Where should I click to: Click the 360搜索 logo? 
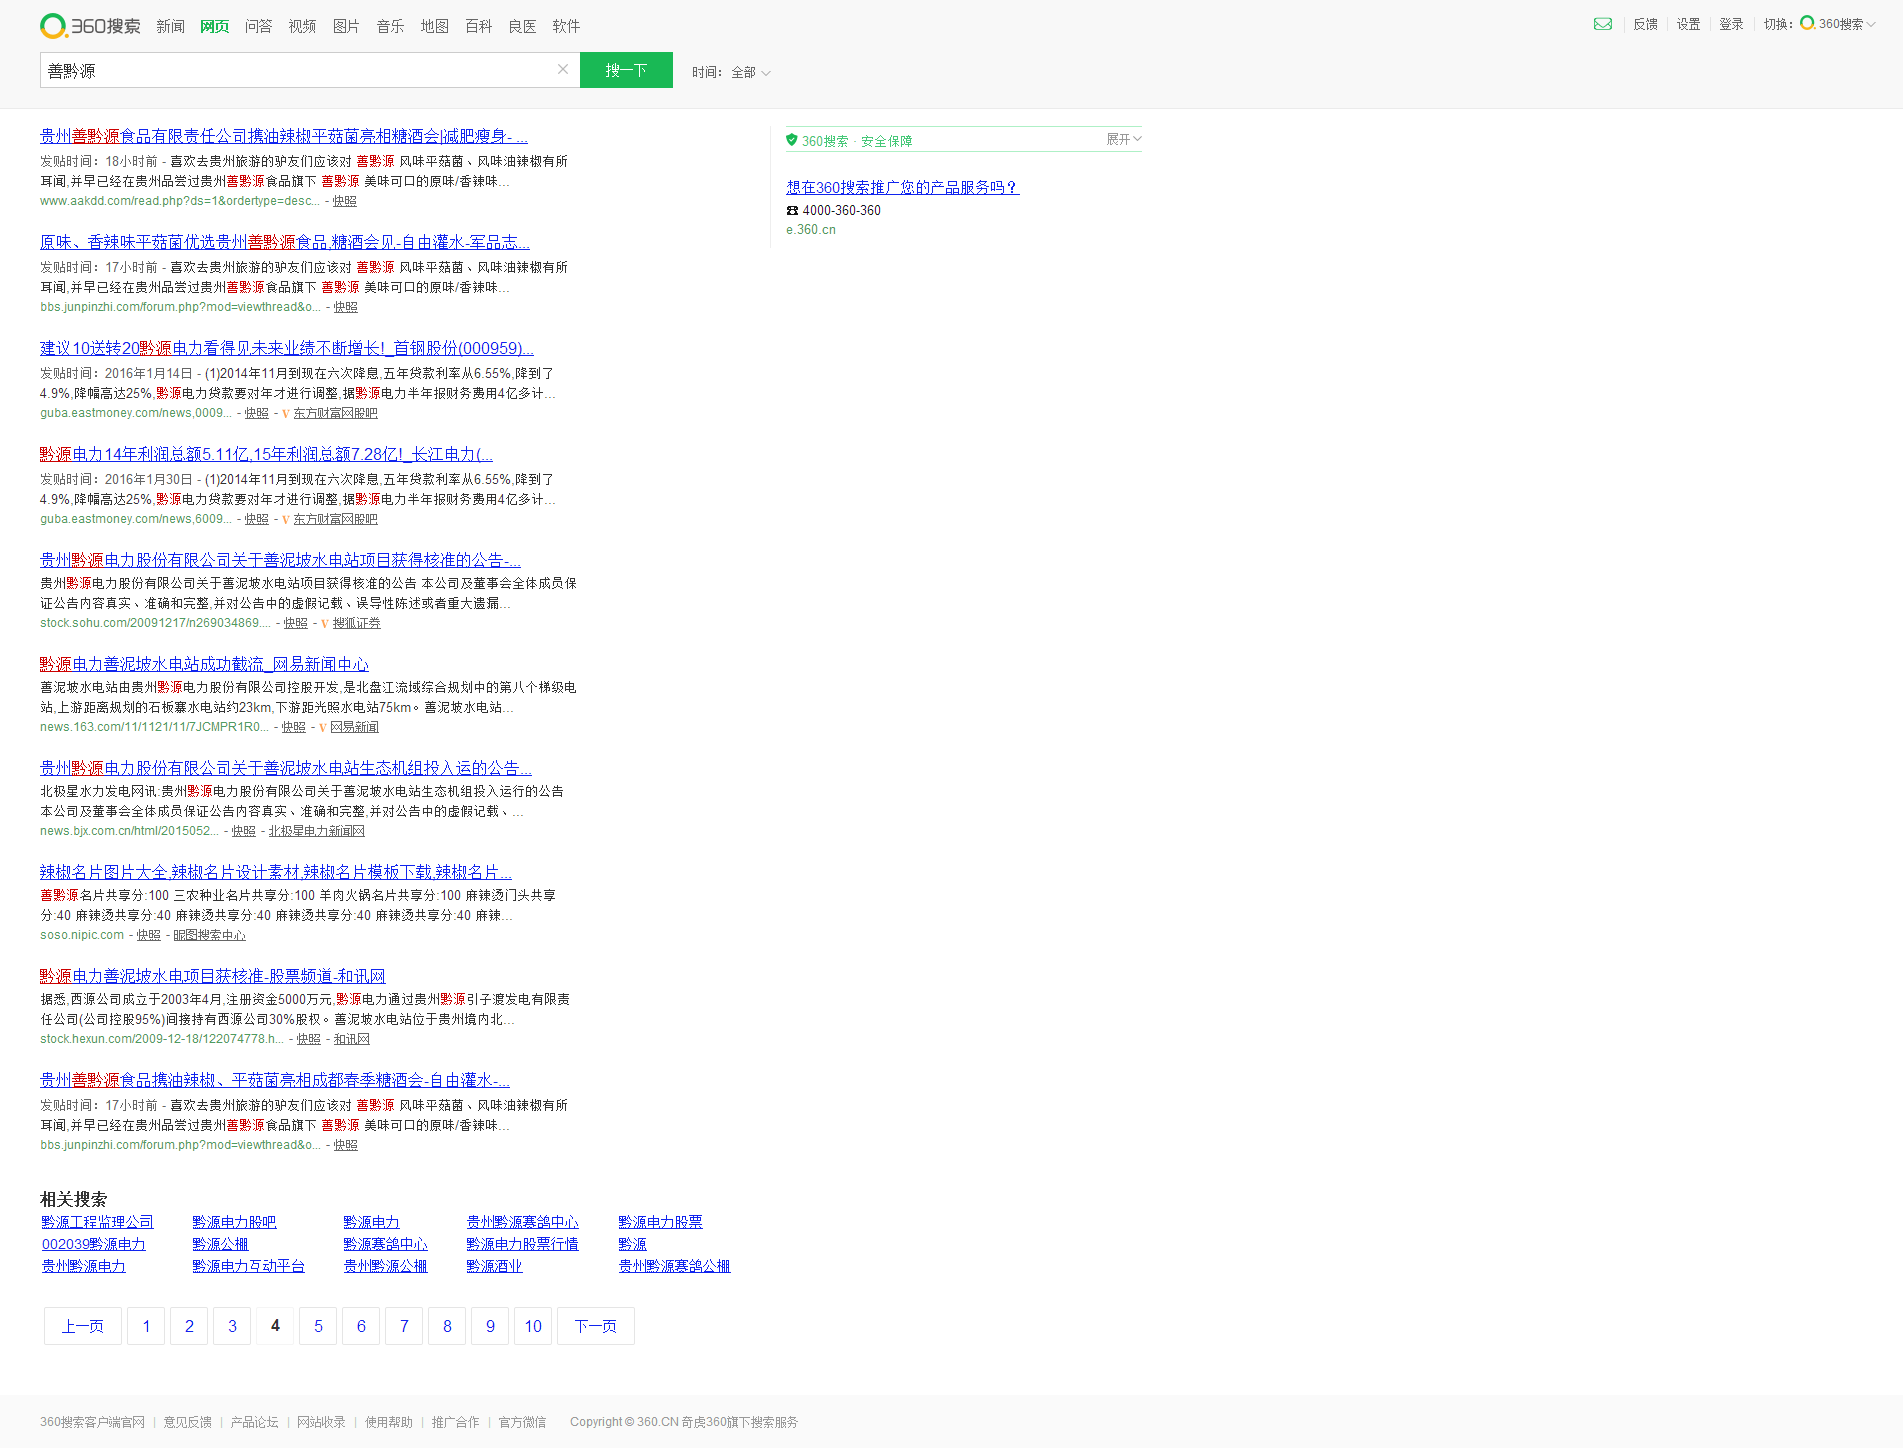(90, 26)
